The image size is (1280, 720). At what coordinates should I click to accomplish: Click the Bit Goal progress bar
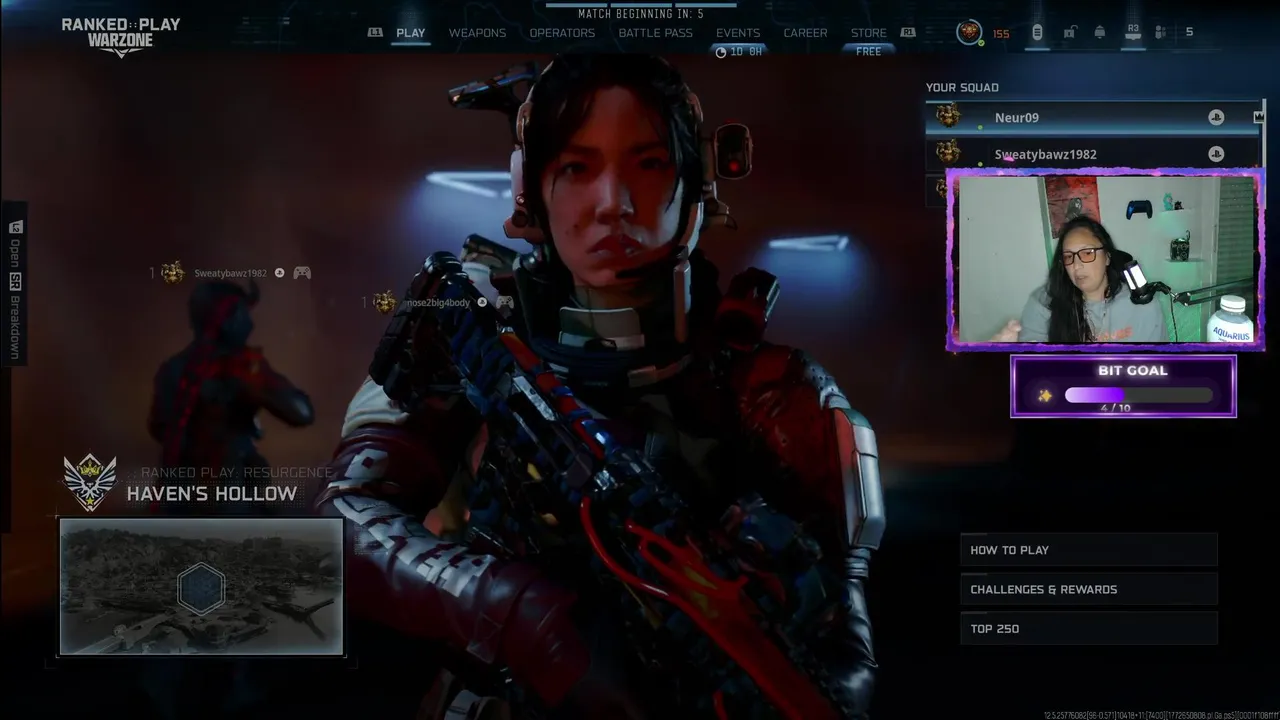[1138, 396]
